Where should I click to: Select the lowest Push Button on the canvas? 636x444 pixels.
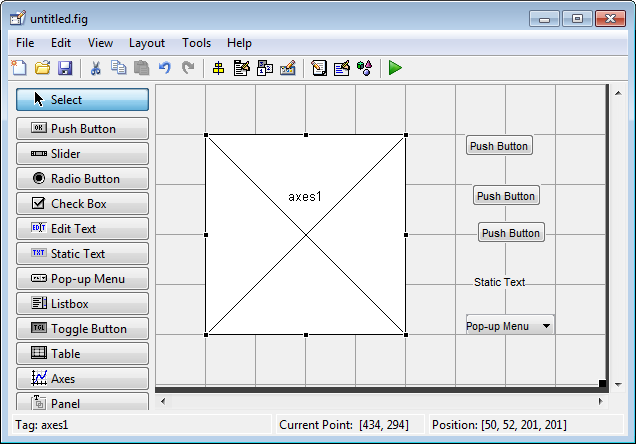click(x=511, y=233)
